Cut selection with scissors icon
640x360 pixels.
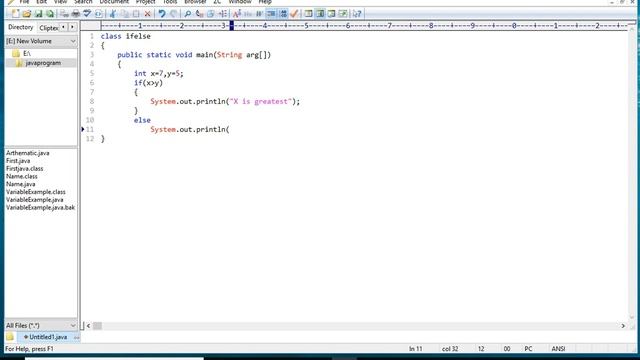113,14
